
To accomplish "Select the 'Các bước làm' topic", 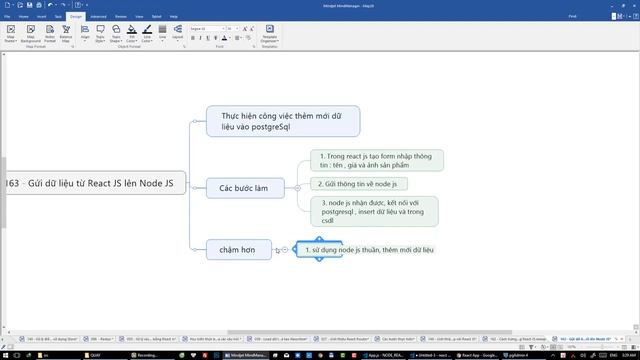I will pyautogui.click(x=245, y=188).
